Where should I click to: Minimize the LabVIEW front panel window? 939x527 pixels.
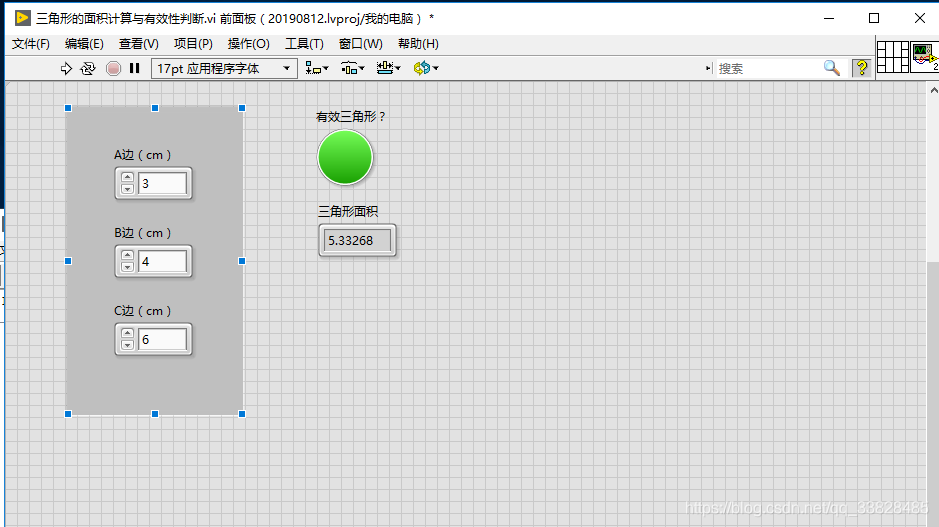pos(829,18)
